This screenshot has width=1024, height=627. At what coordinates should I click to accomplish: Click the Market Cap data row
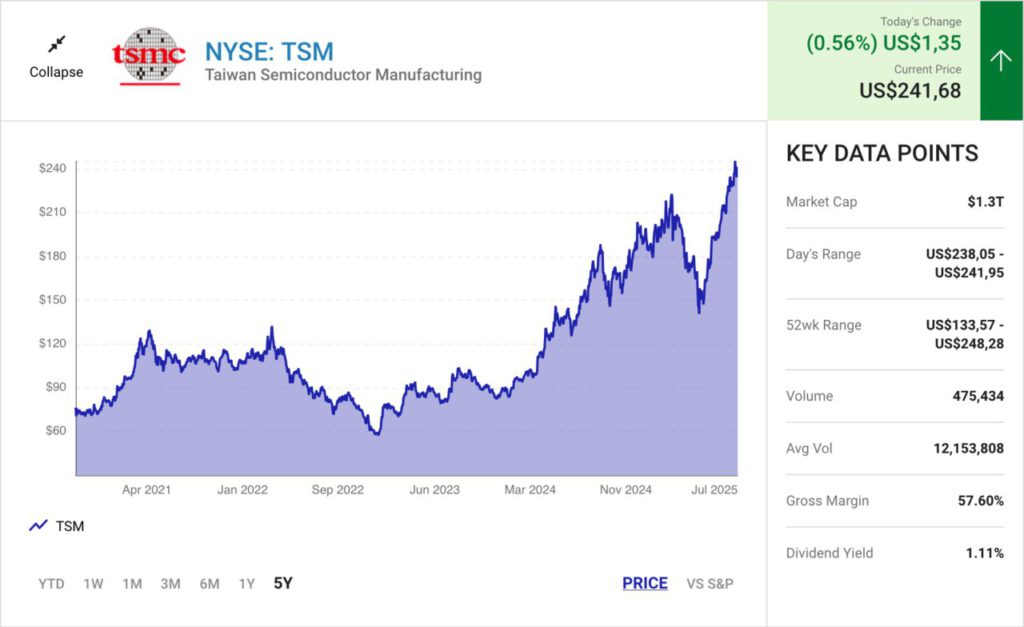click(894, 202)
